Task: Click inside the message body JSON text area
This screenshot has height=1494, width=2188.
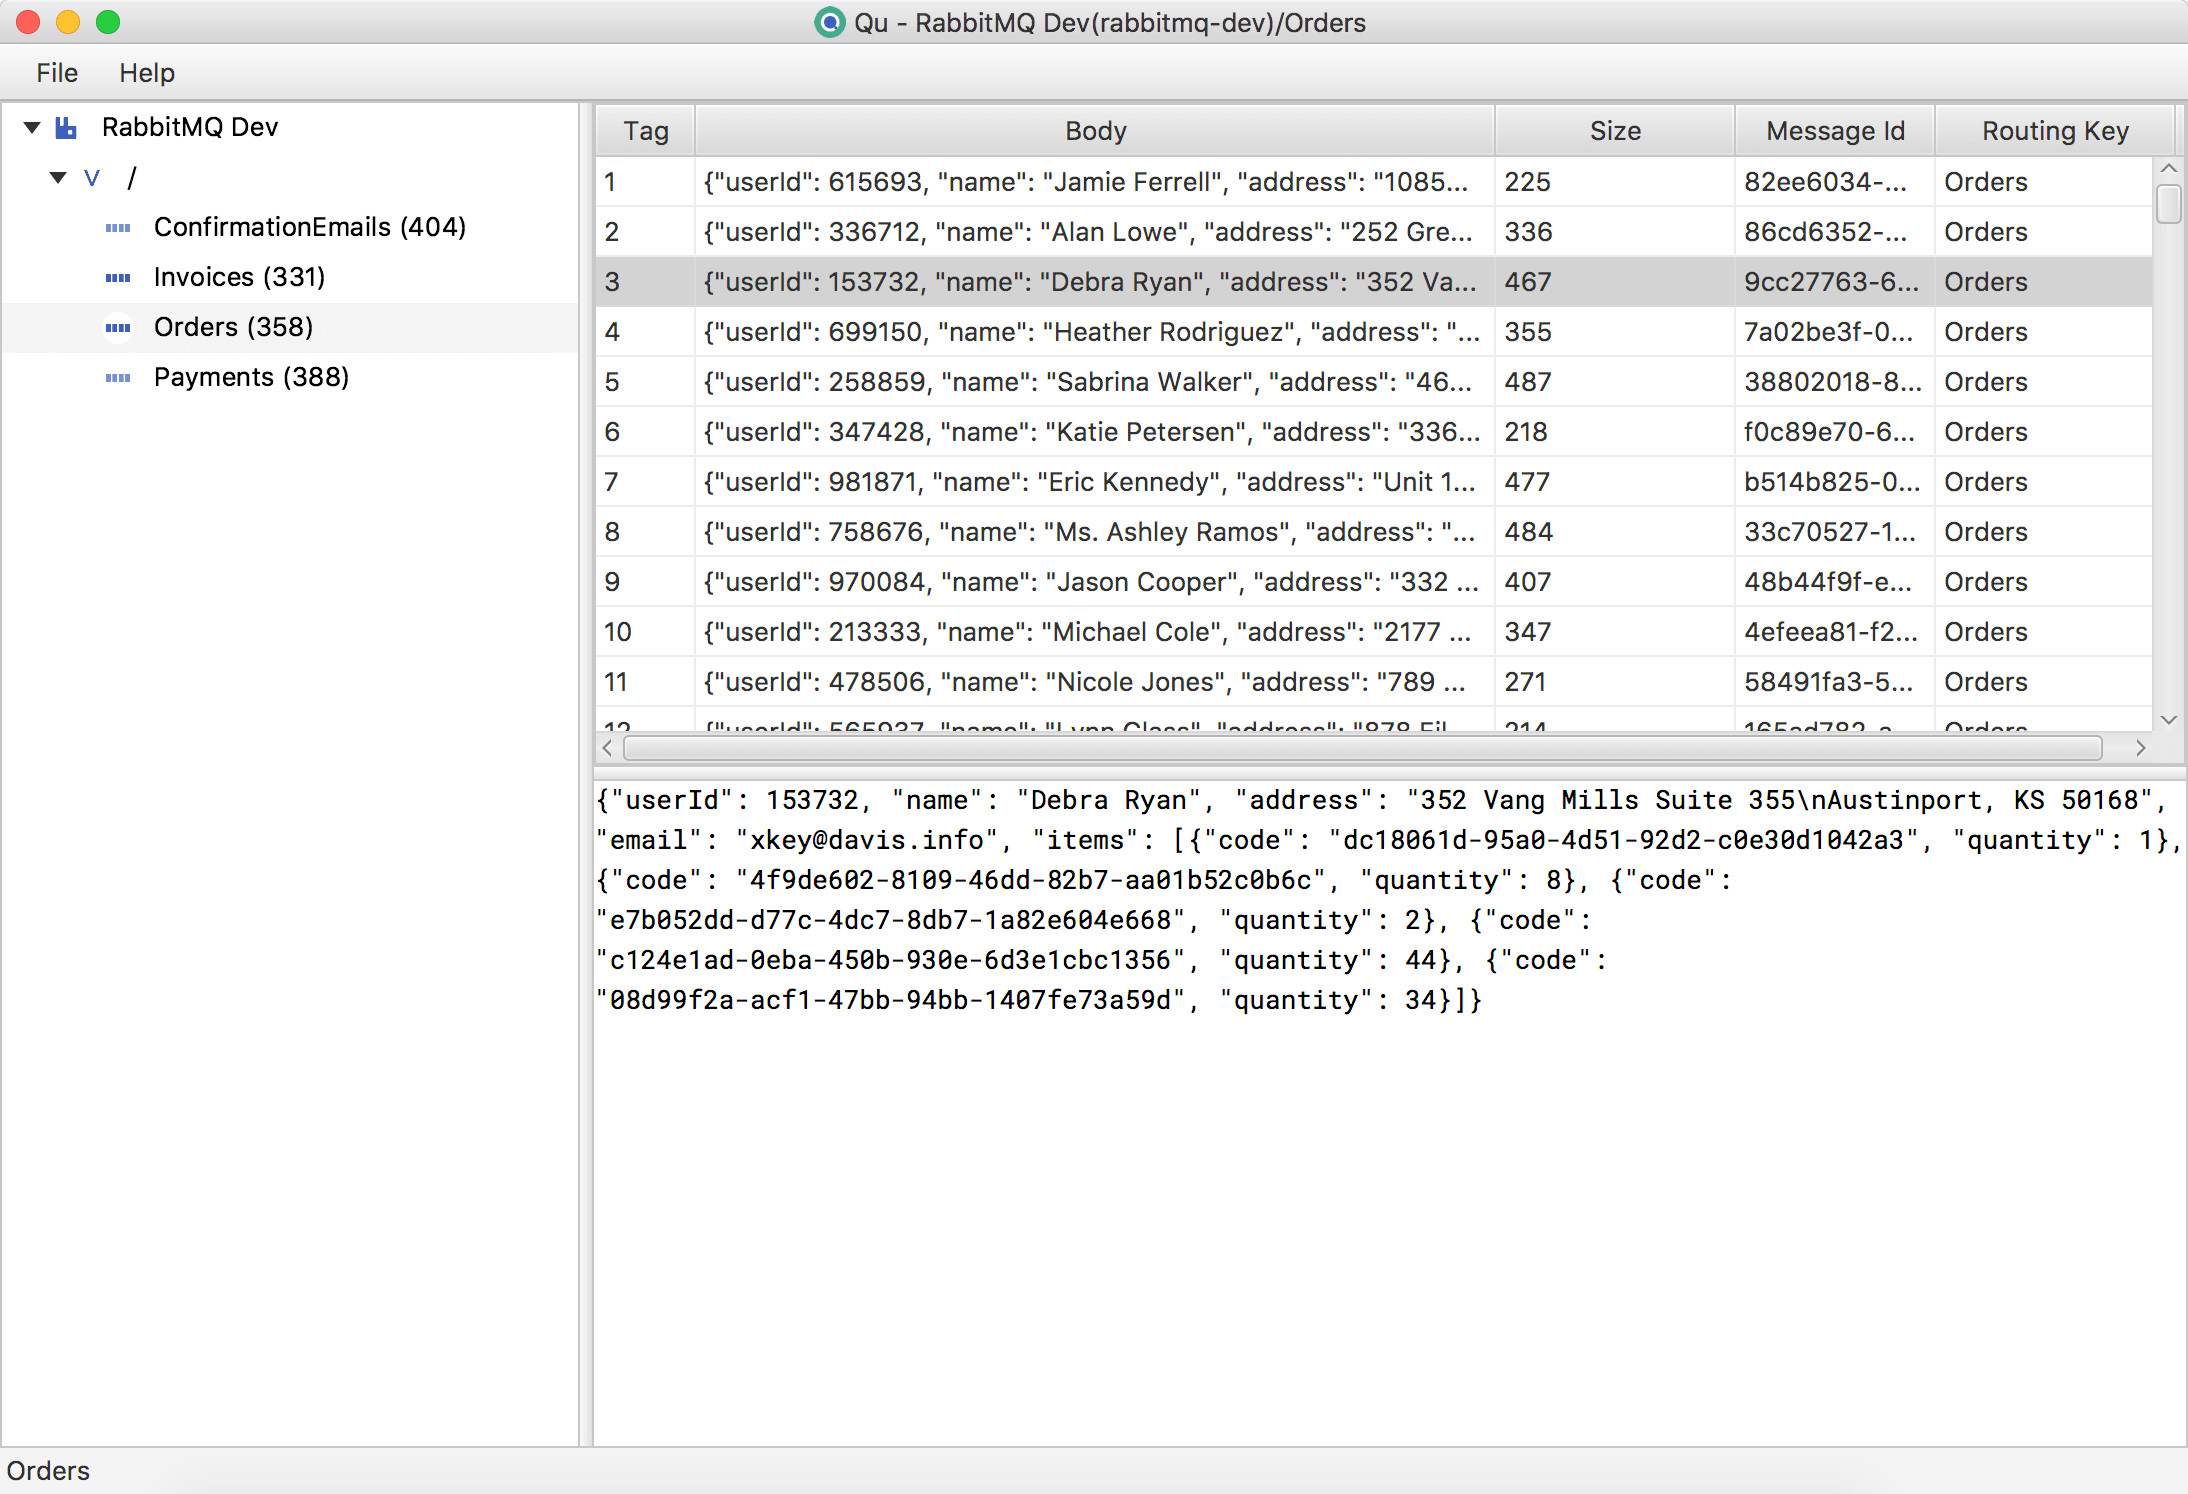Action: [x=1389, y=1112]
